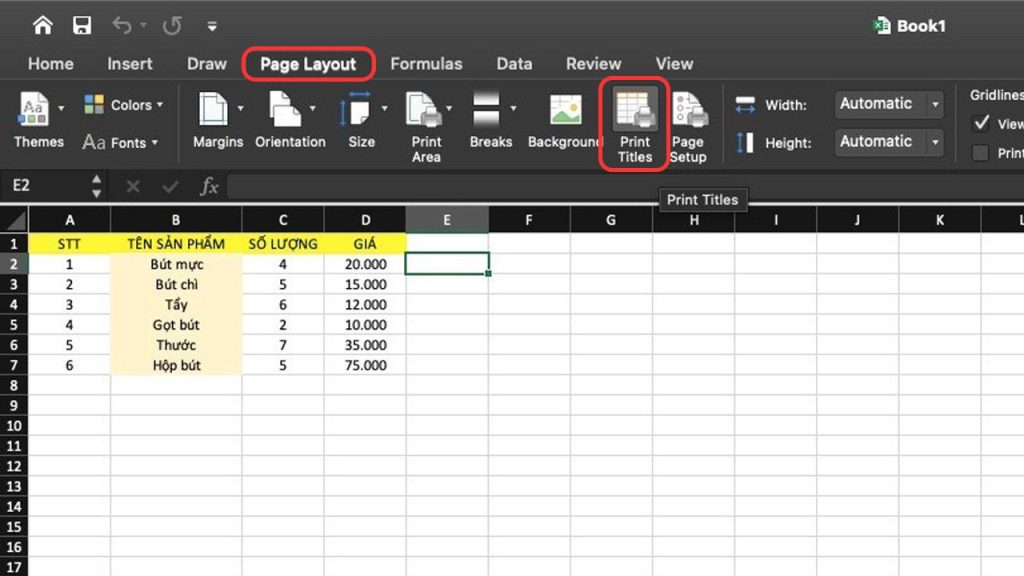This screenshot has width=1024, height=576.
Task: Undo the last action
Action: click(121, 25)
